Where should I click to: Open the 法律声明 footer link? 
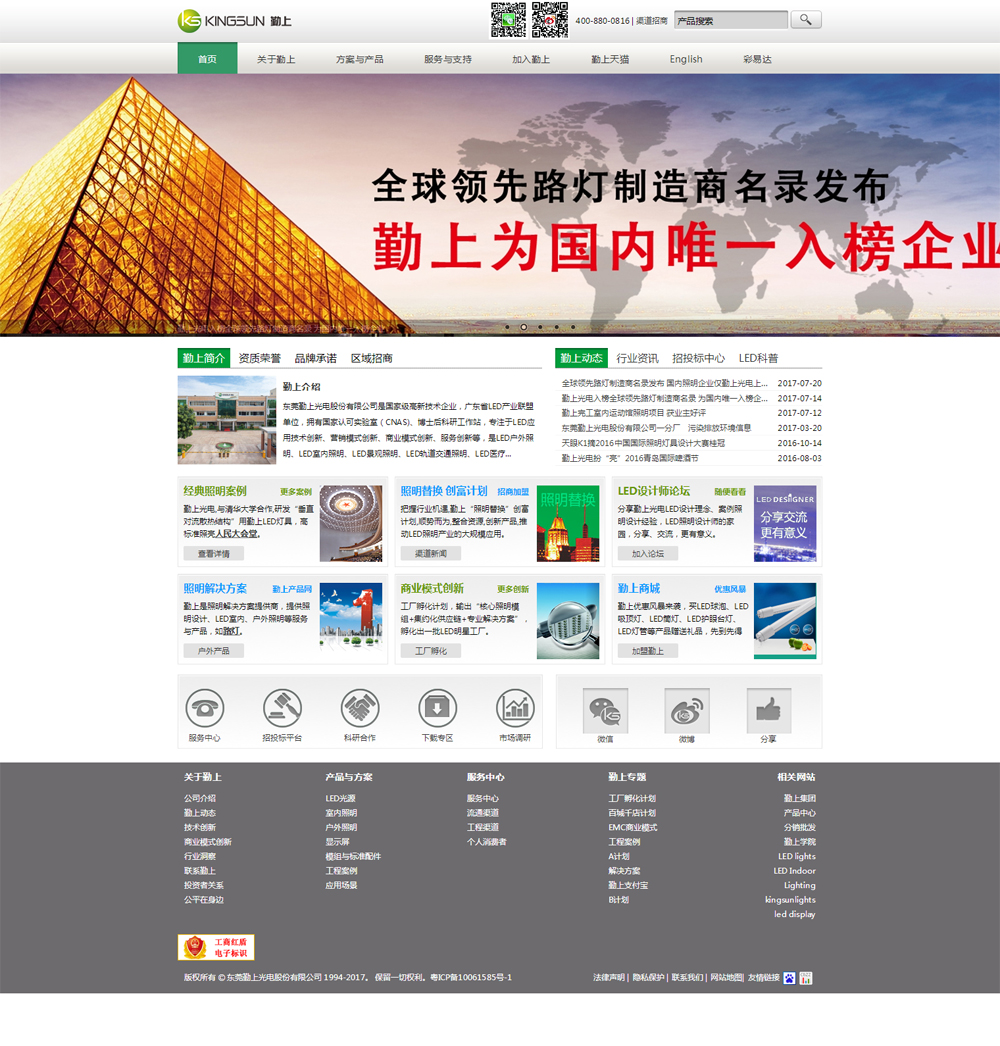[608, 977]
